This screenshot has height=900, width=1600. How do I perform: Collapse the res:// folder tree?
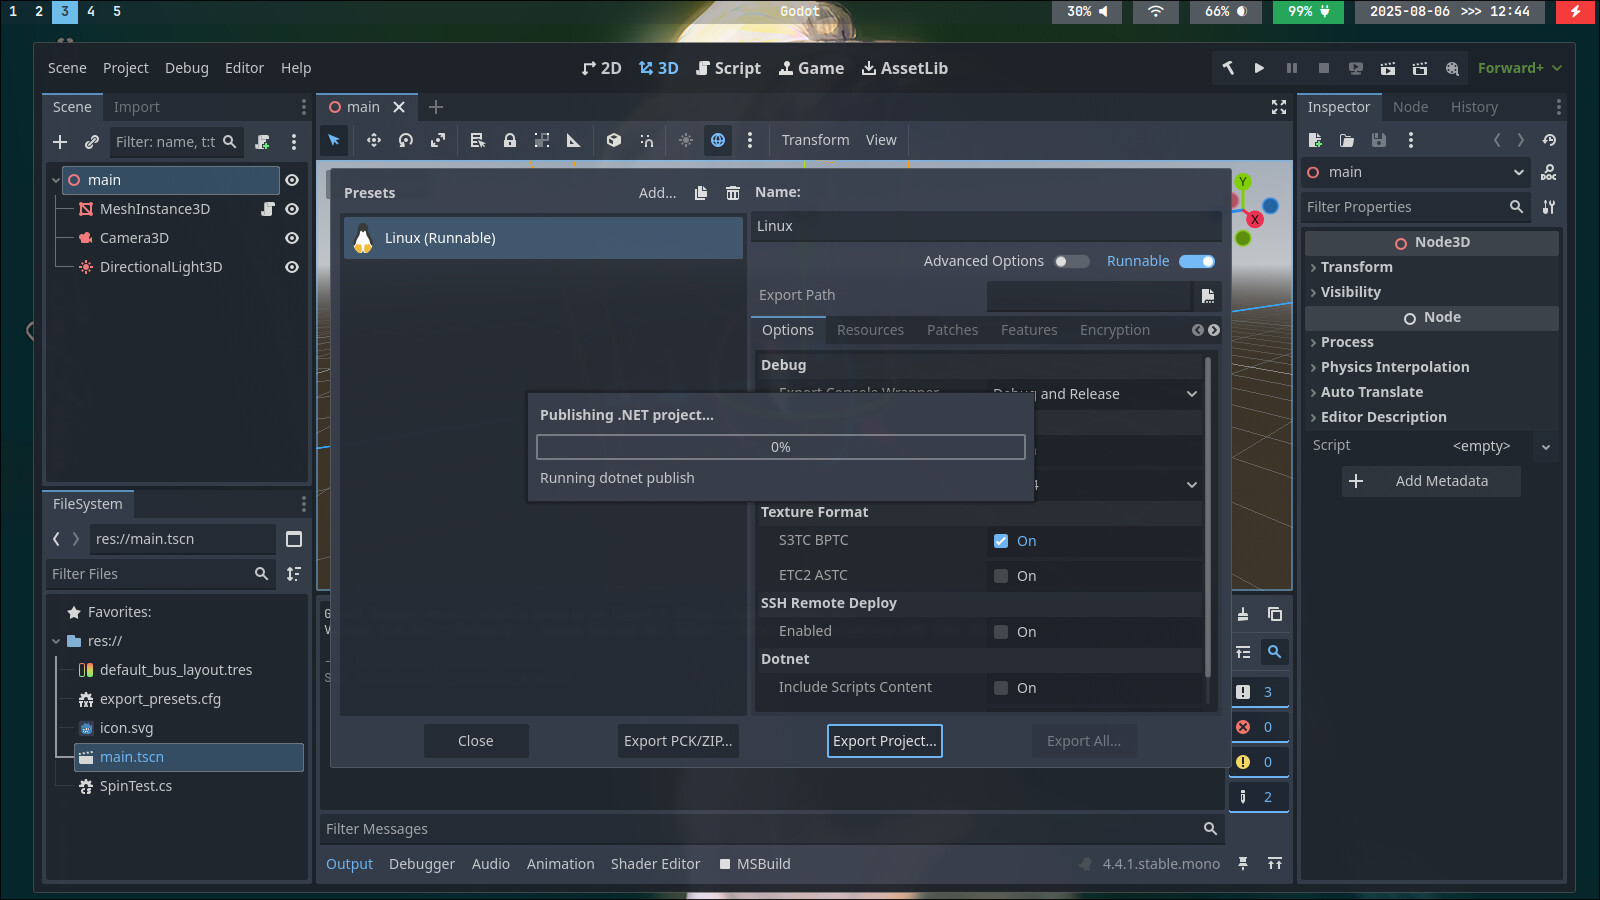tap(56, 641)
